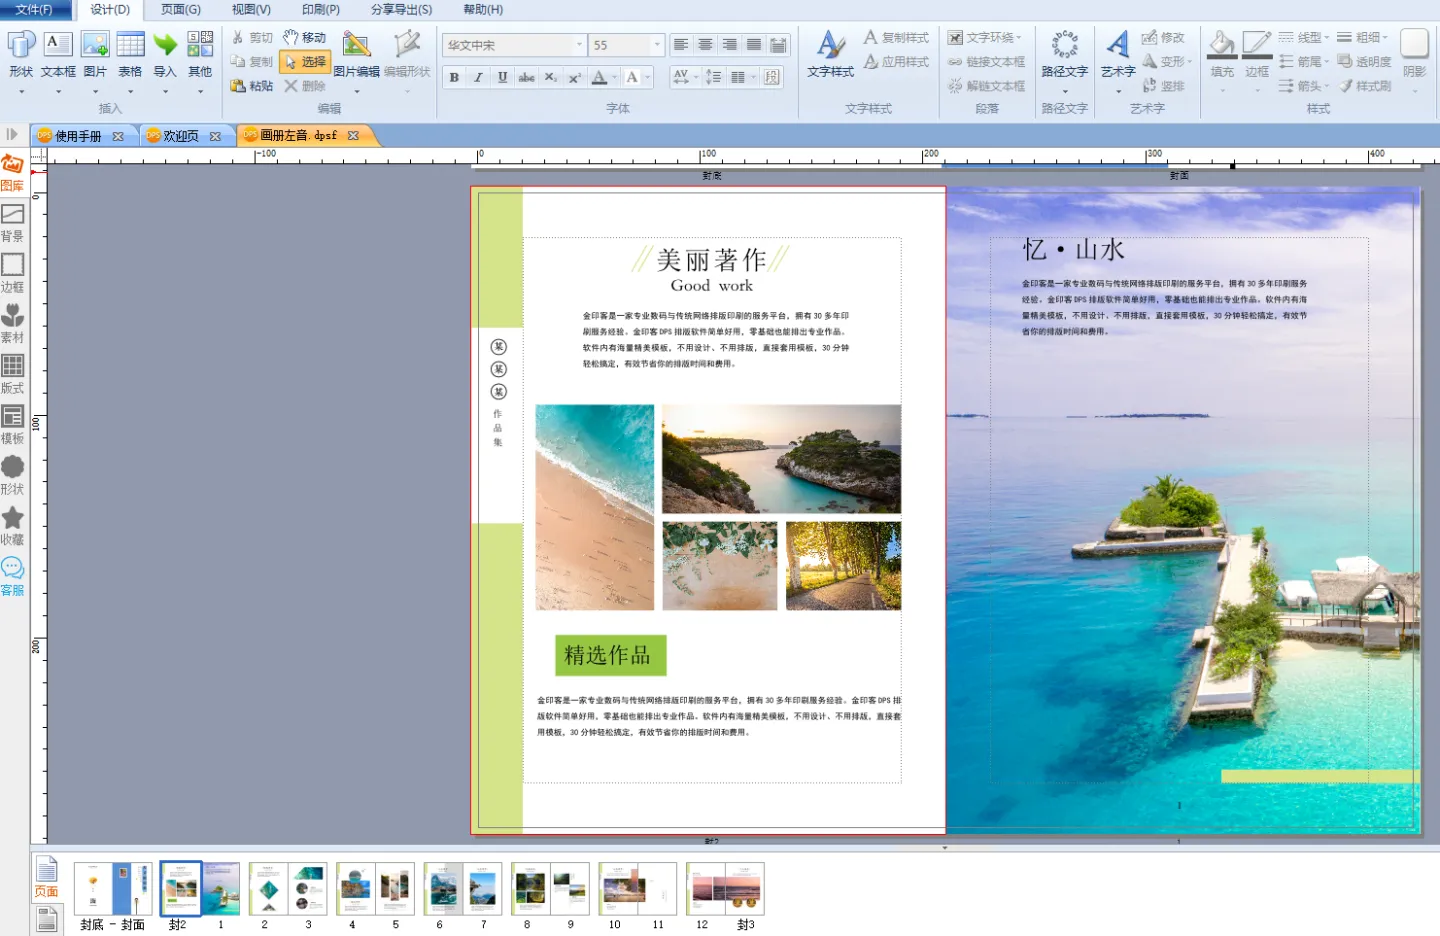Switch to the 使用手册 document tab

[x=78, y=136]
